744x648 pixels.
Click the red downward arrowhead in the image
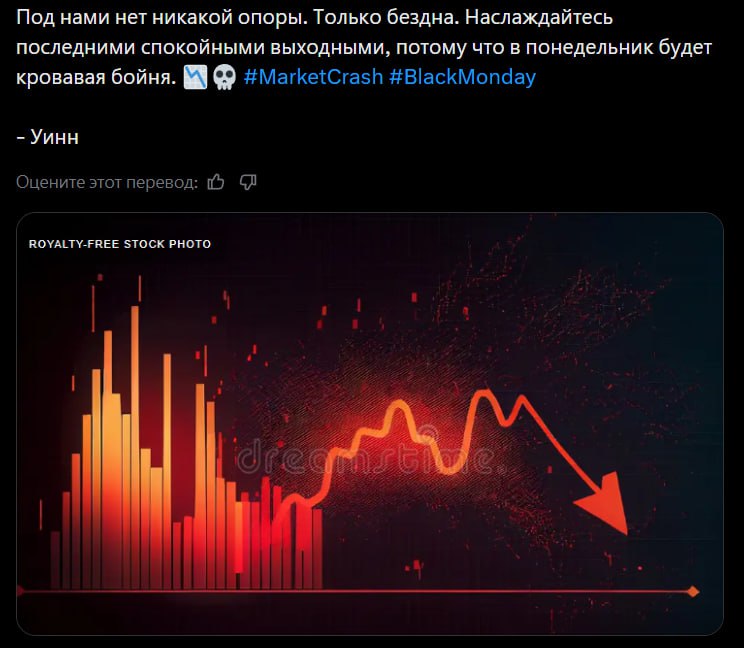click(x=605, y=504)
